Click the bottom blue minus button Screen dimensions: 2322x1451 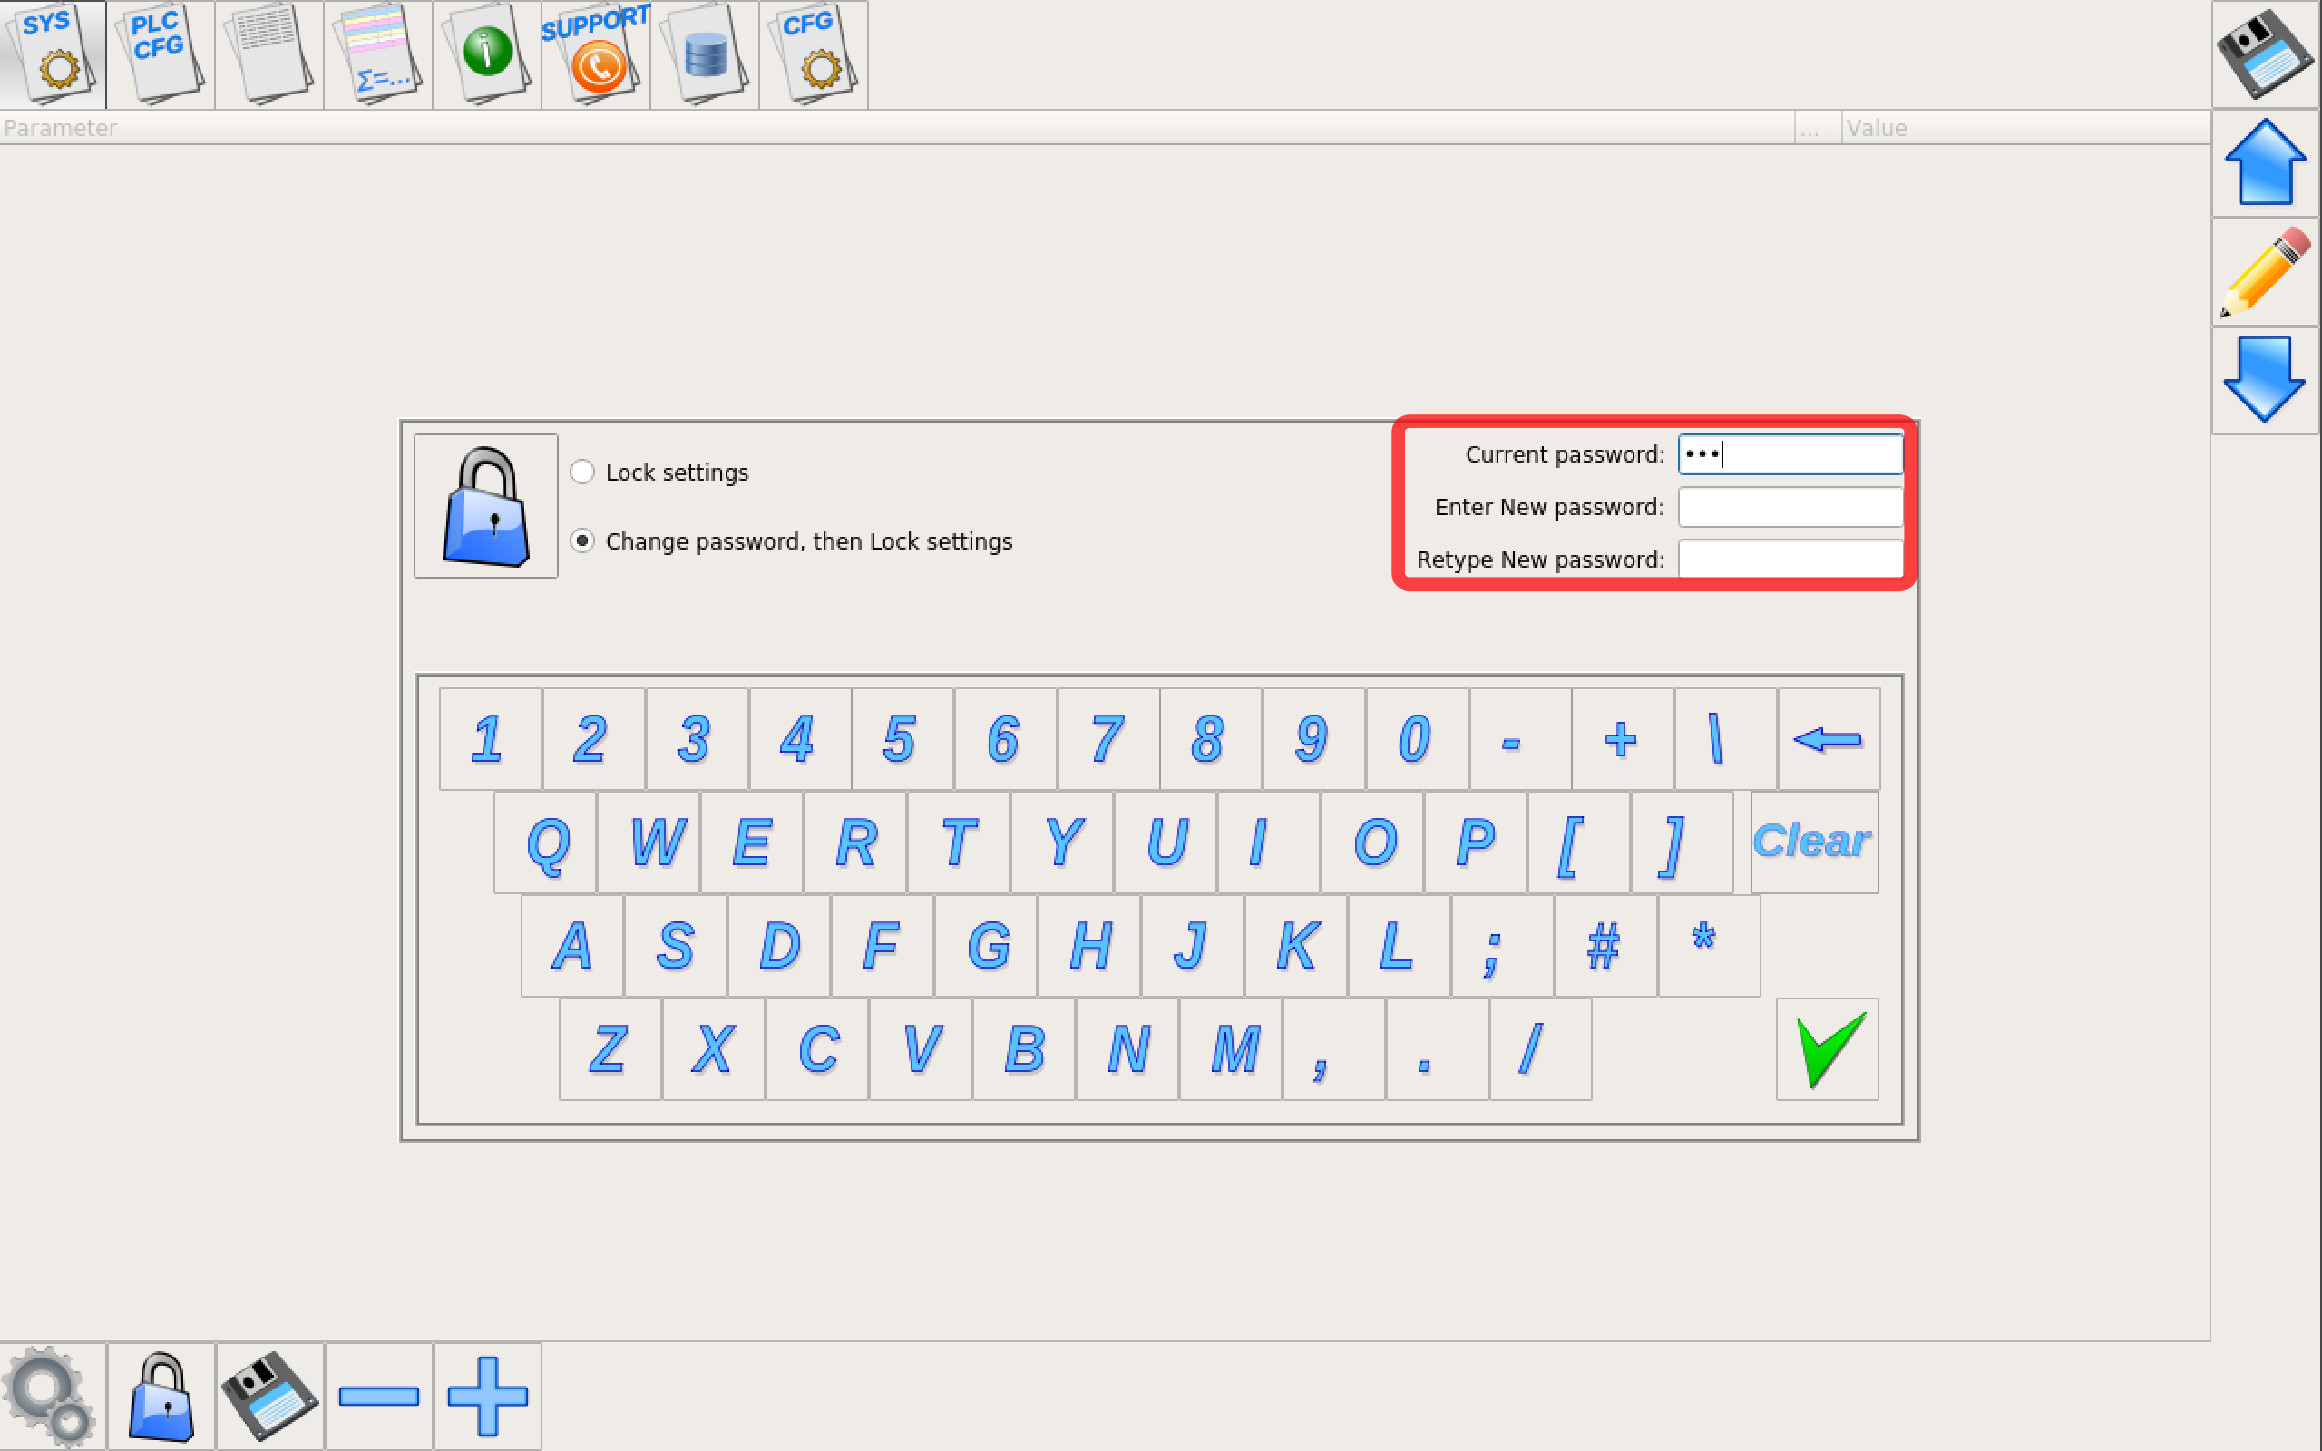(379, 1396)
